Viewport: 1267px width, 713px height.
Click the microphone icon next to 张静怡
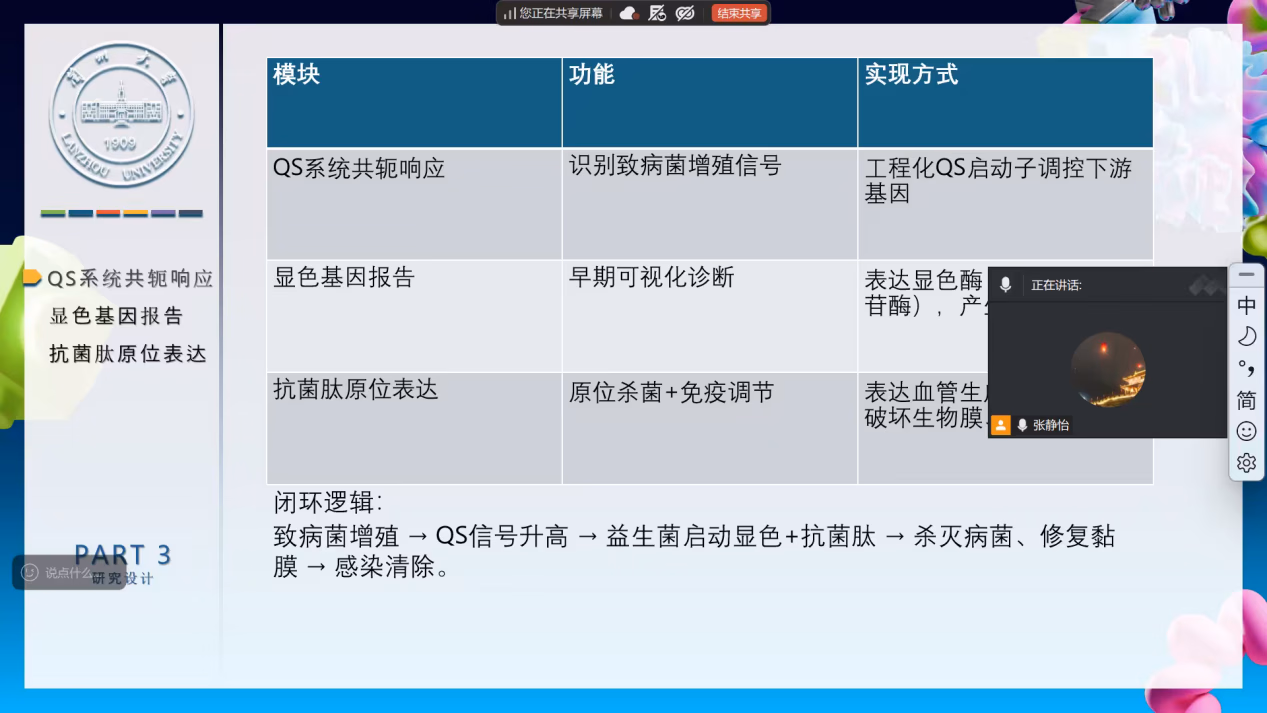[1022, 425]
